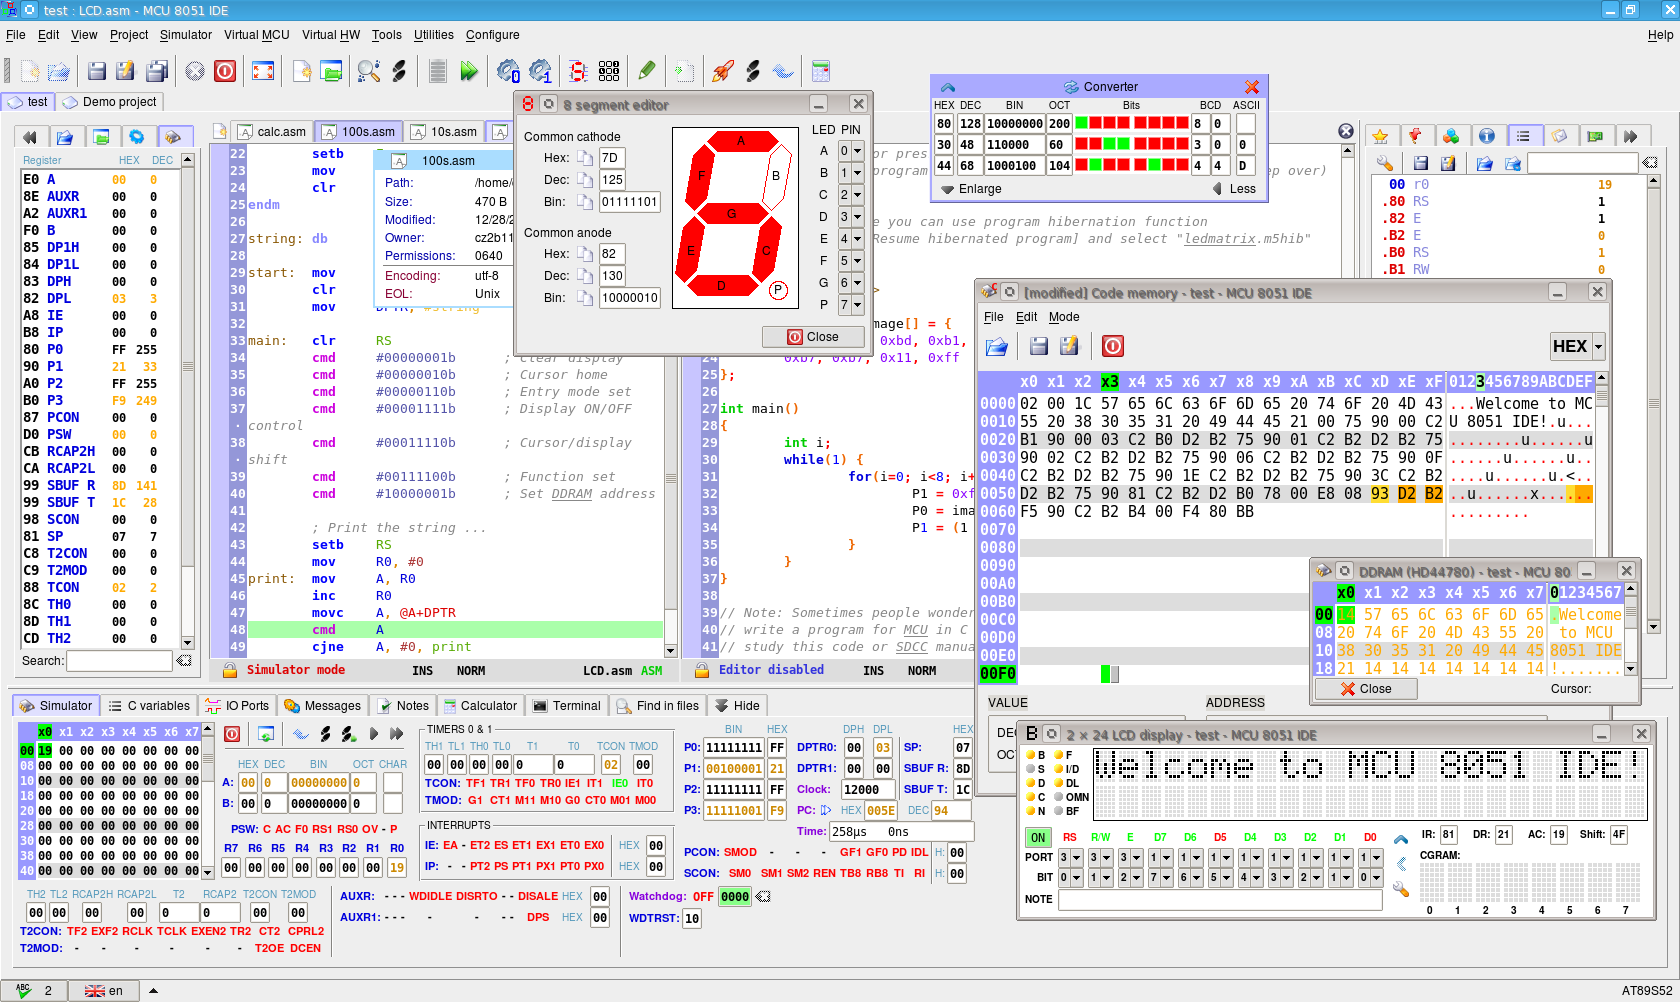Viewport: 1680px width, 1002px height.
Task: Toggle segment D in the 8 segment display
Action: (x=721, y=285)
